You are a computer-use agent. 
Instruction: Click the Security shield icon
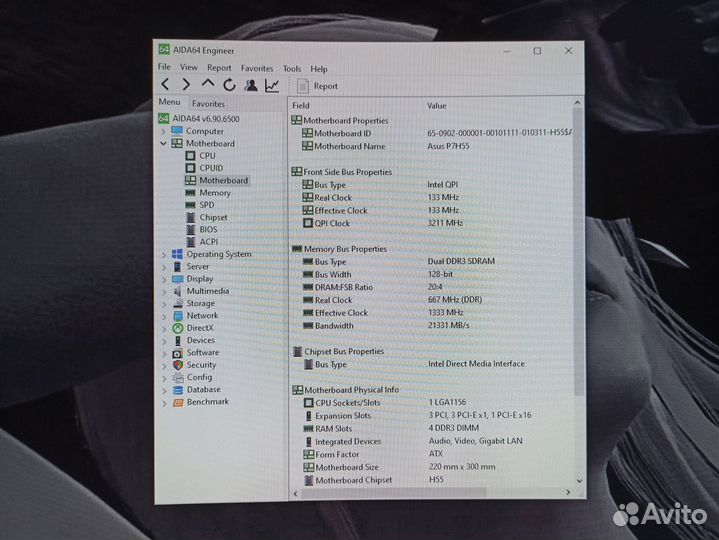(x=178, y=365)
